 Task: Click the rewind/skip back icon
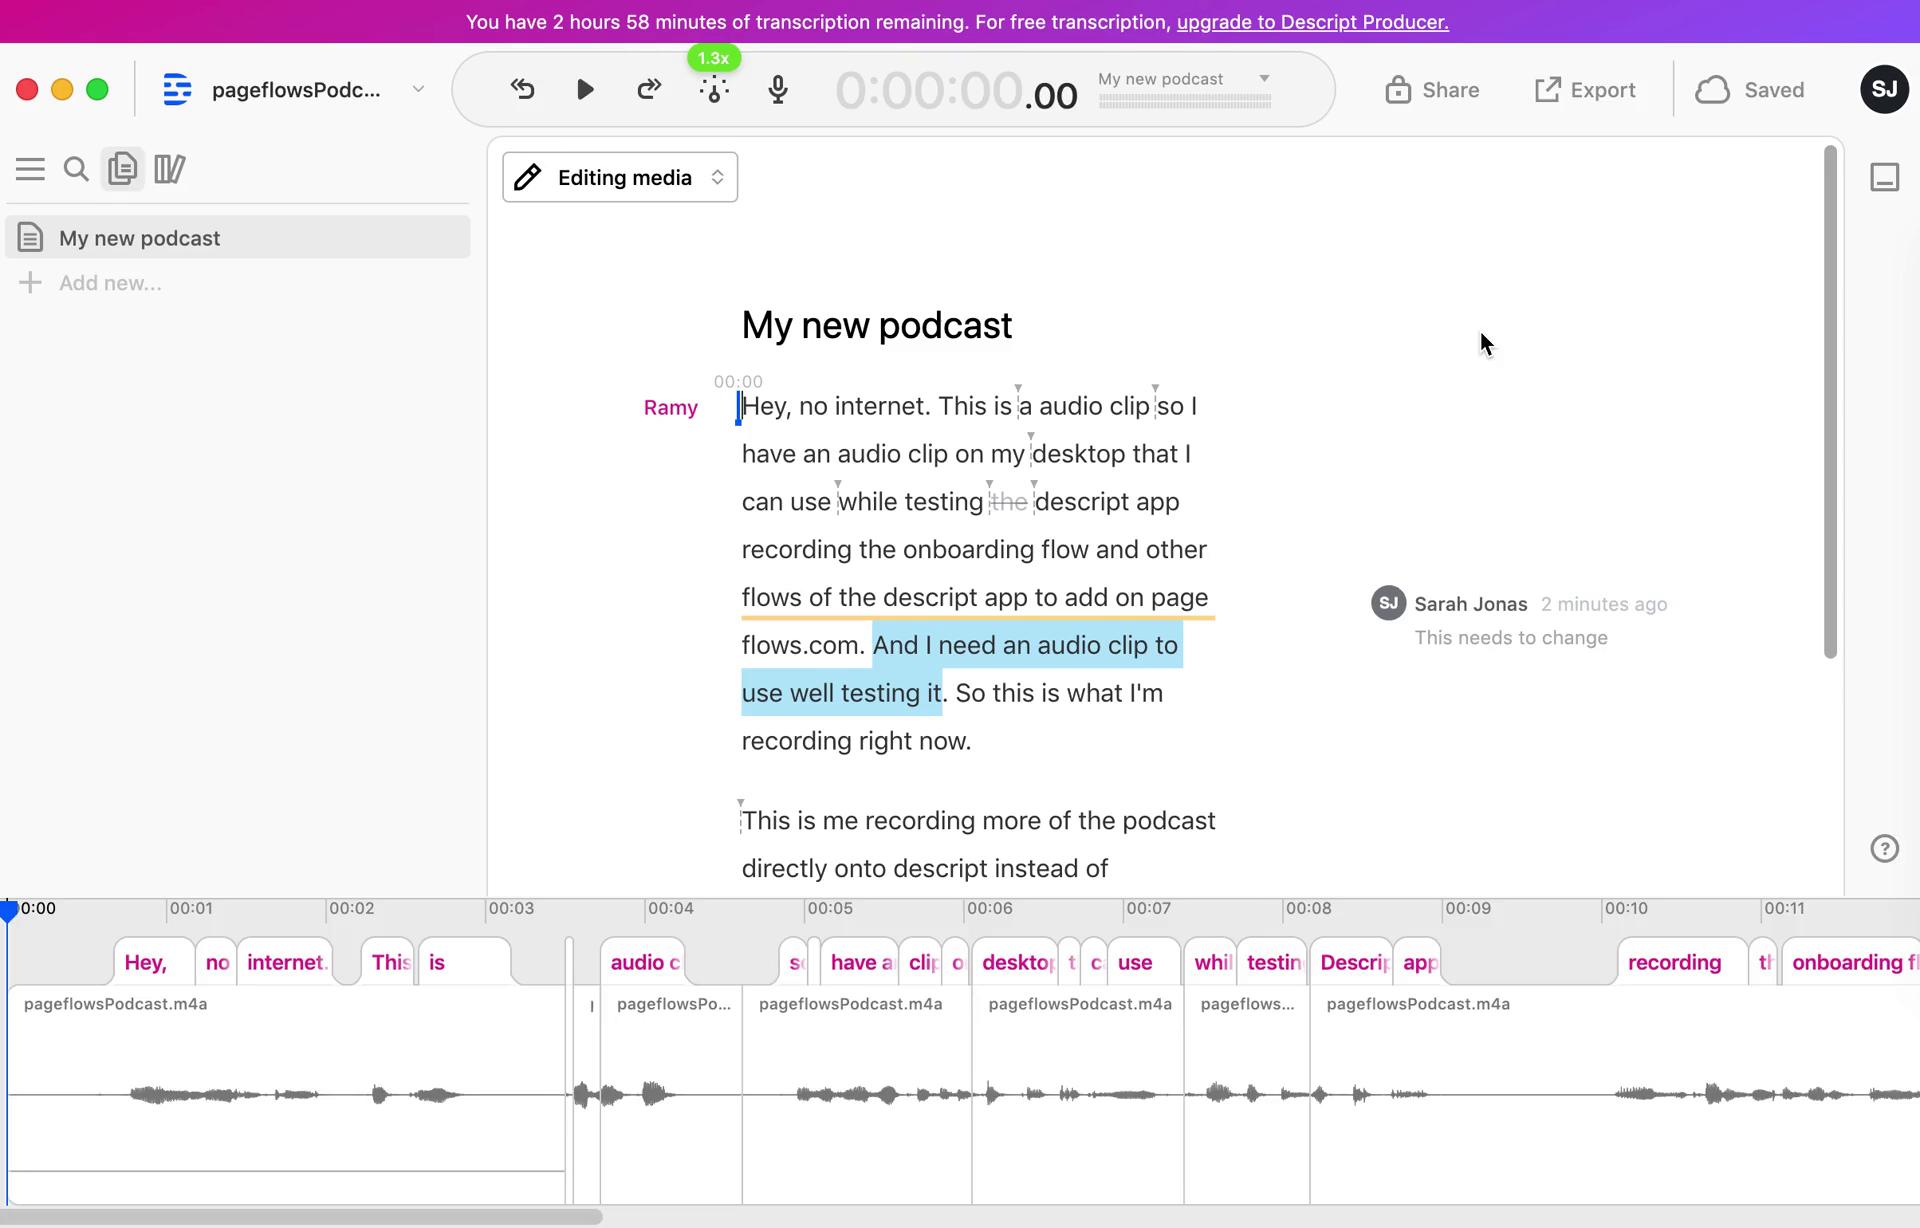coord(522,90)
